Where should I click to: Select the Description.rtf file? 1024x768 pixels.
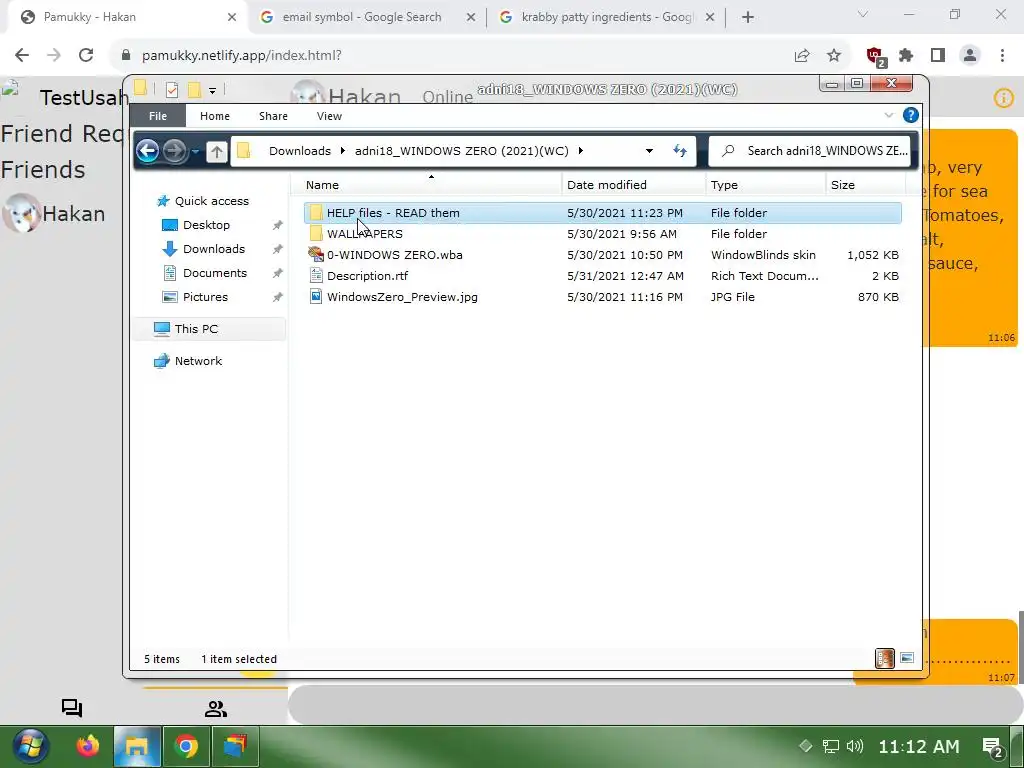[602, 276]
